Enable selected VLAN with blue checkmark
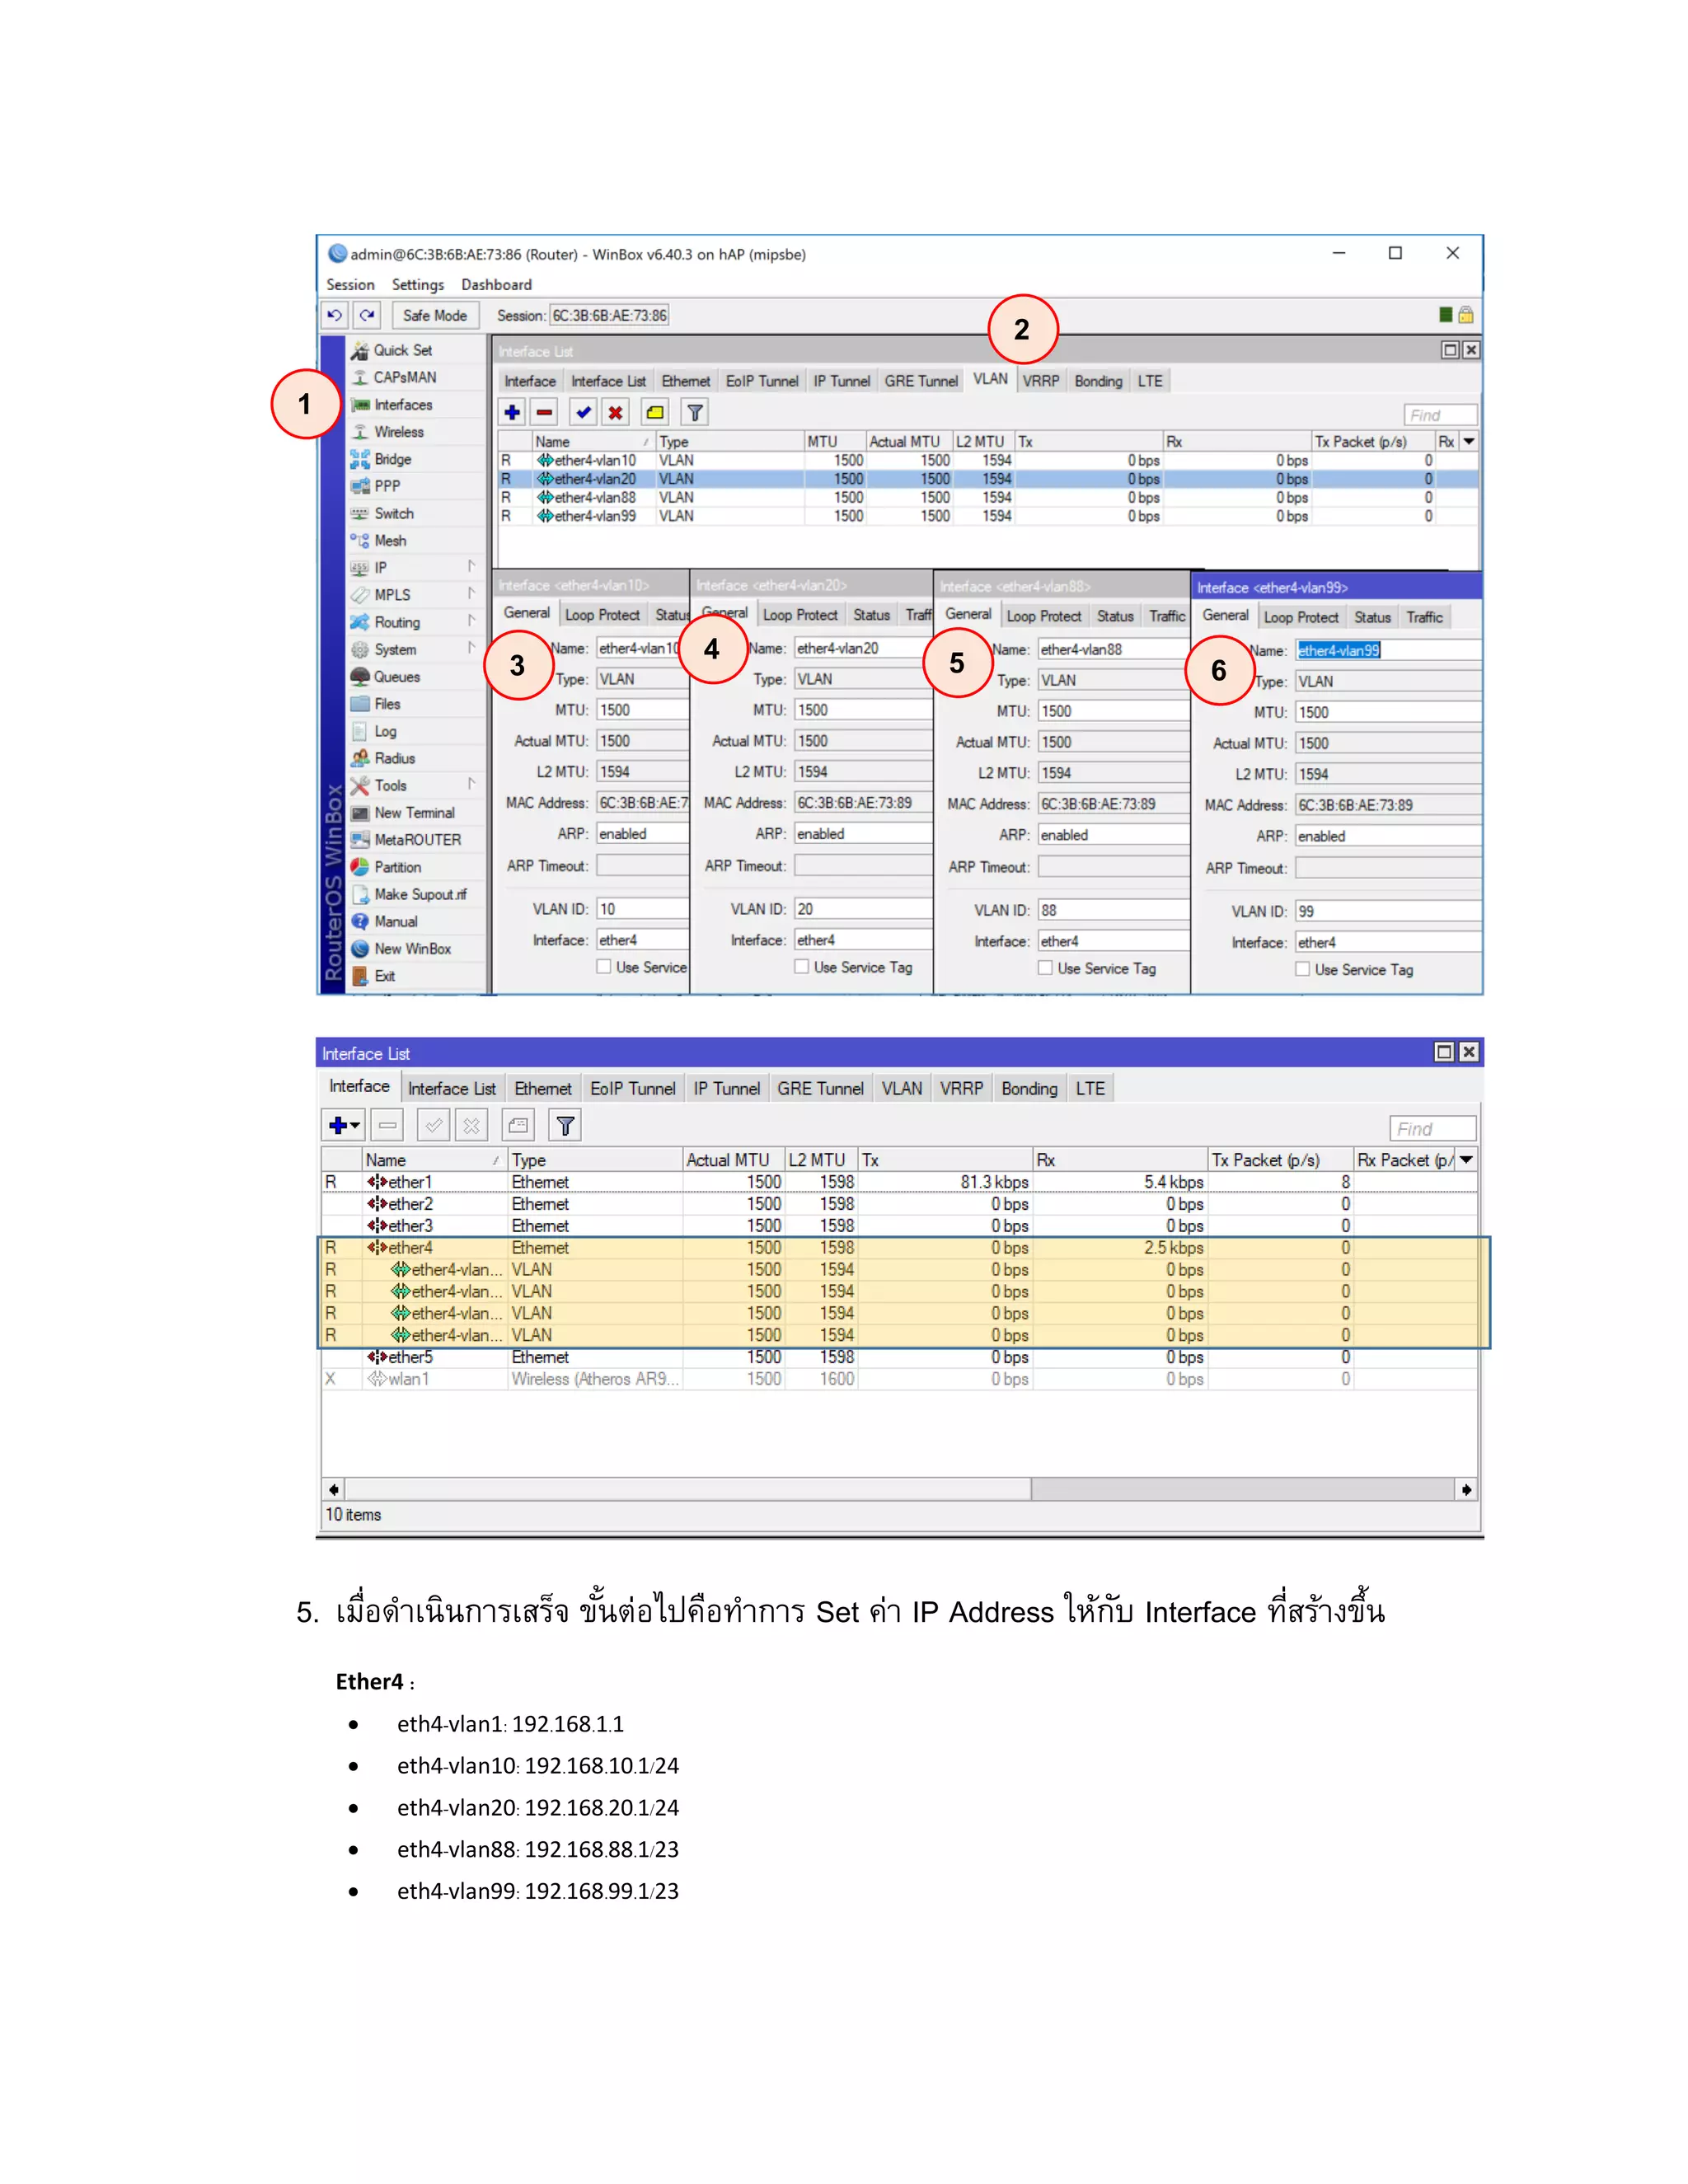This screenshot has width=1688, height=2184. point(583,412)
